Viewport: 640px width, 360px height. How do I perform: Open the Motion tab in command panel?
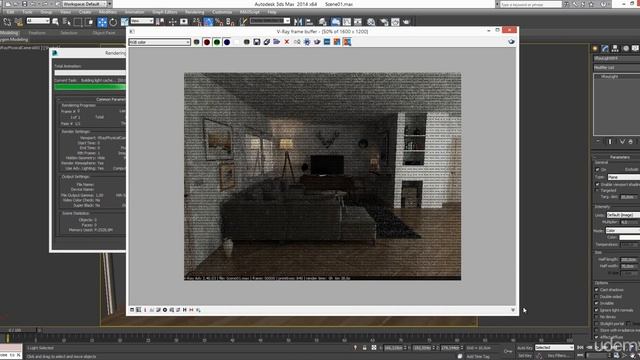(x=626, y=49)
